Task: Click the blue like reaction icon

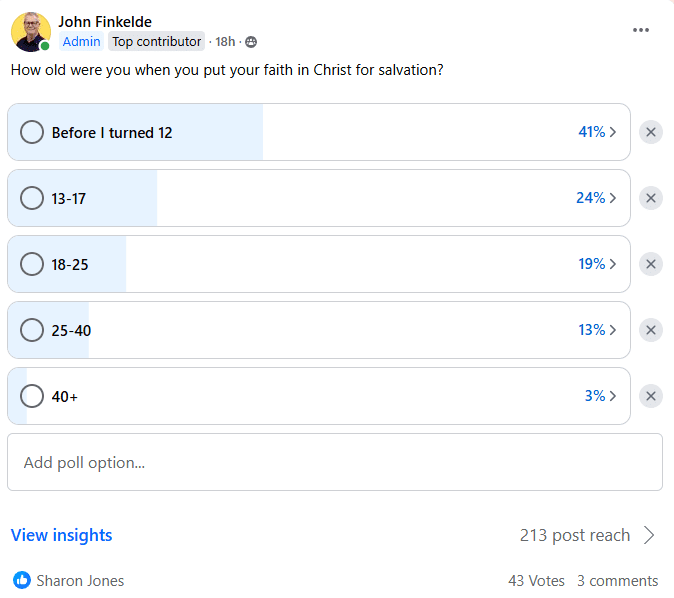Action: point(22,580)
